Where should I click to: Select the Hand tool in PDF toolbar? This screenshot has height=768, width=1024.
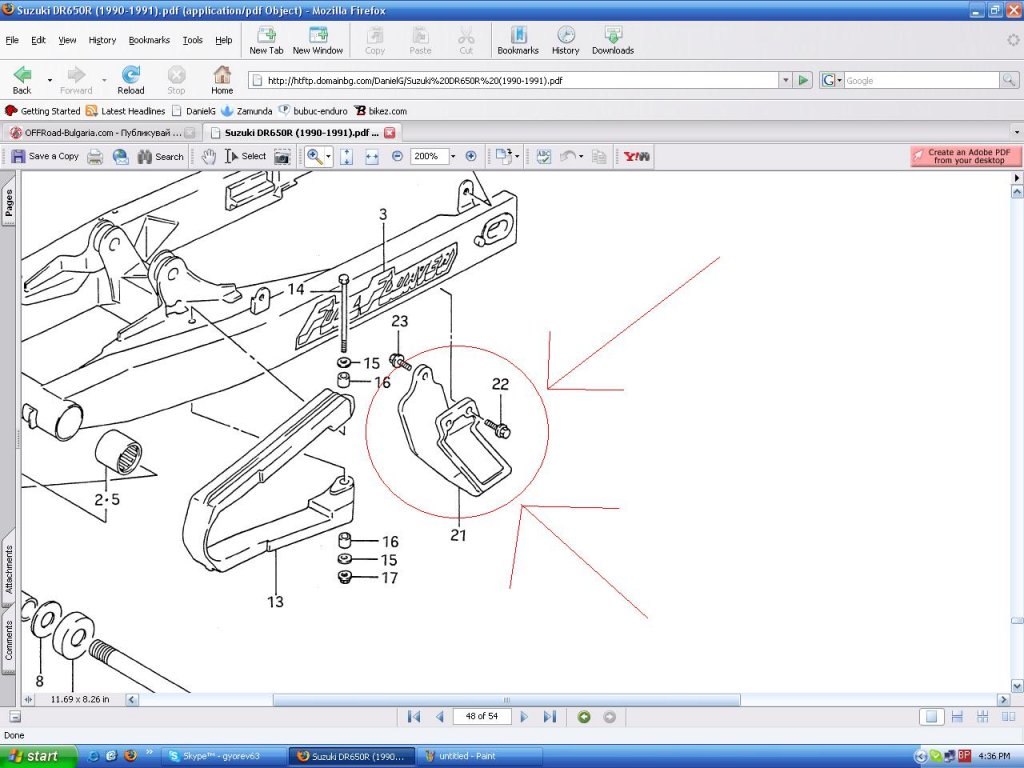click(209, 156)
